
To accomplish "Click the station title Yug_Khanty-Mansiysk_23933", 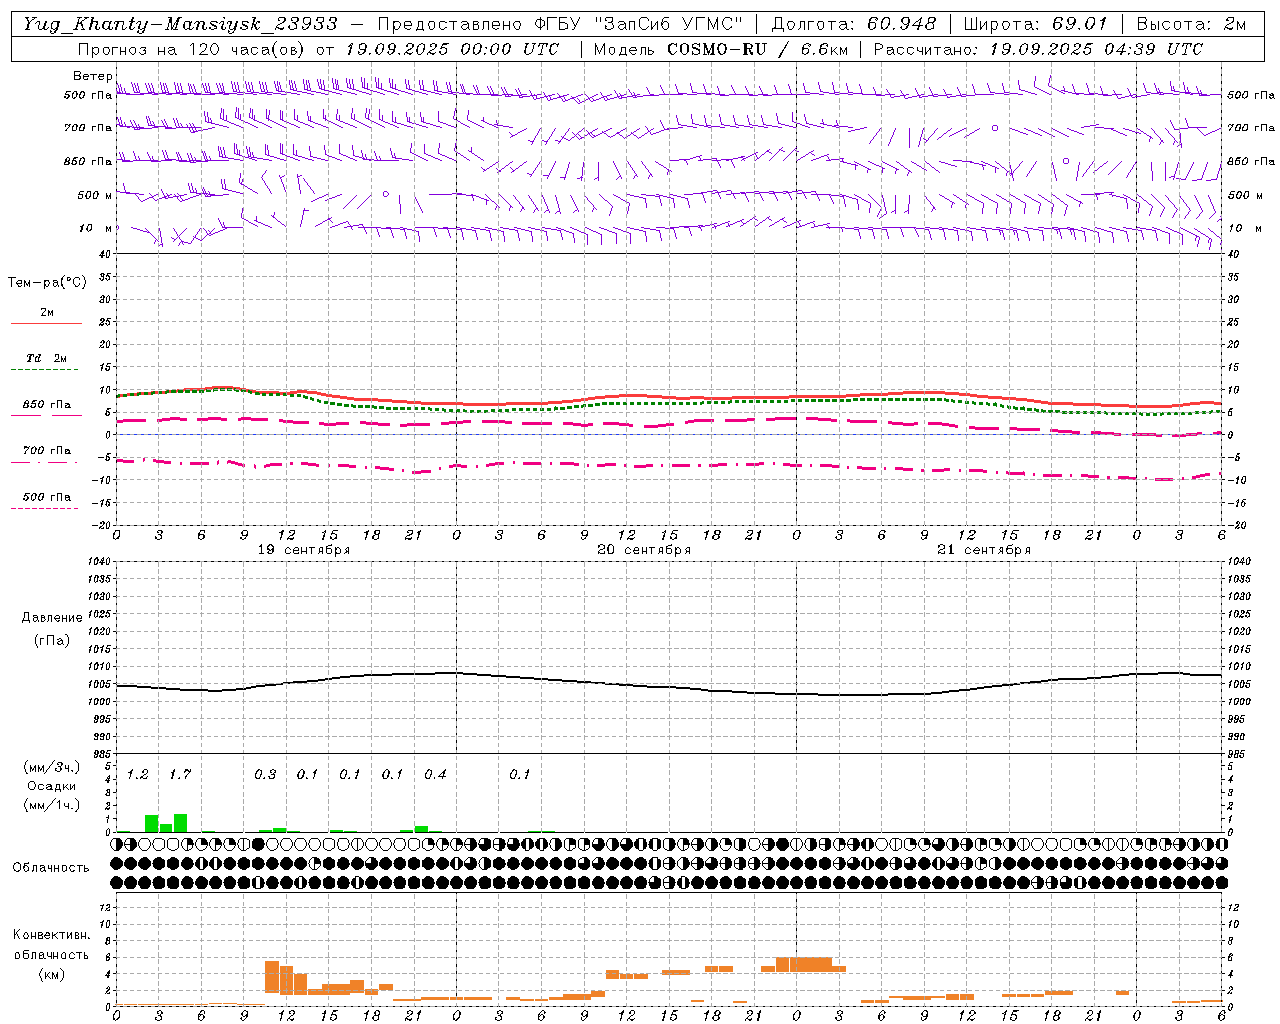I will pyautogui.click(x=180, y=24).
